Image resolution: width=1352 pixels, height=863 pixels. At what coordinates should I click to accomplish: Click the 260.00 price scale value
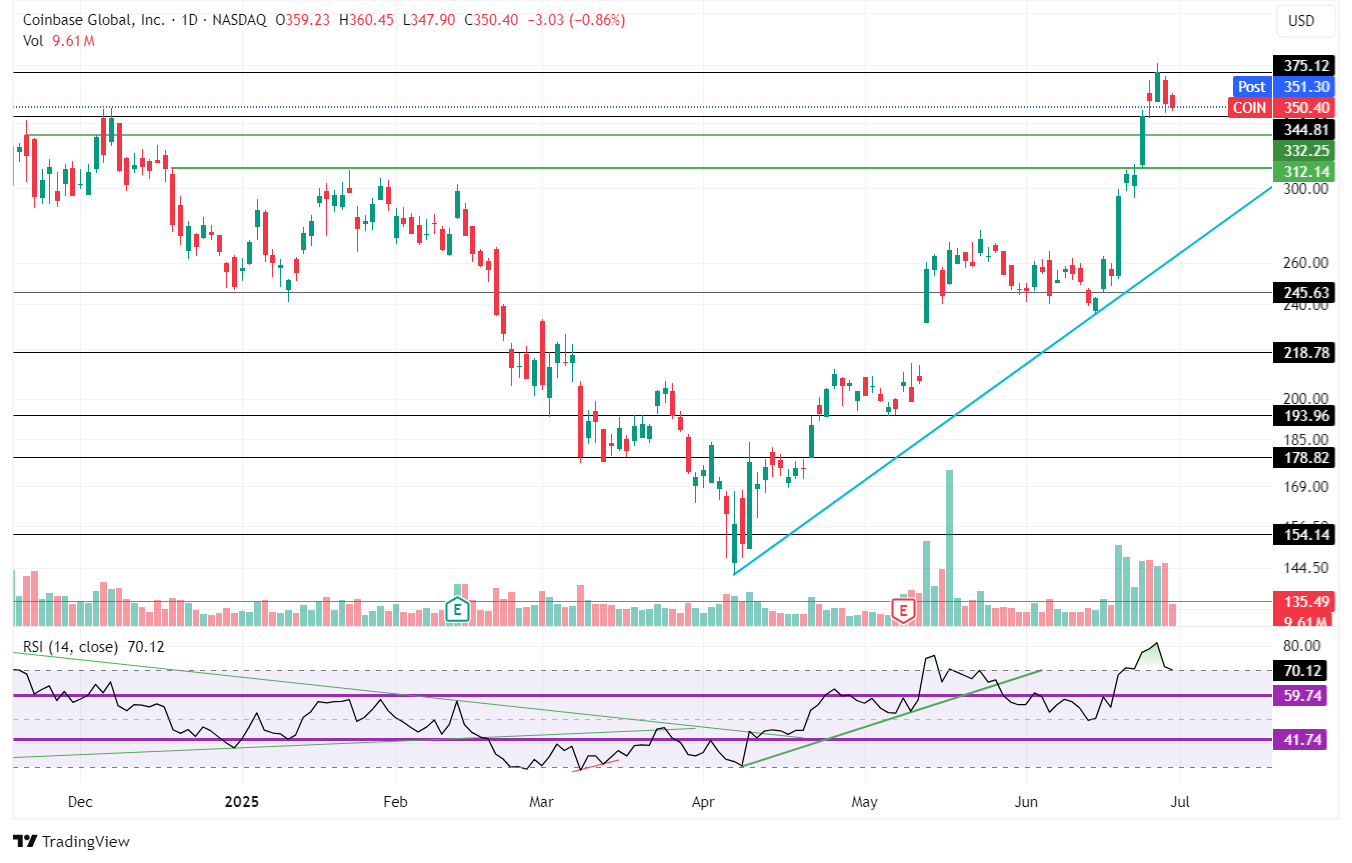click(1305, 263)
